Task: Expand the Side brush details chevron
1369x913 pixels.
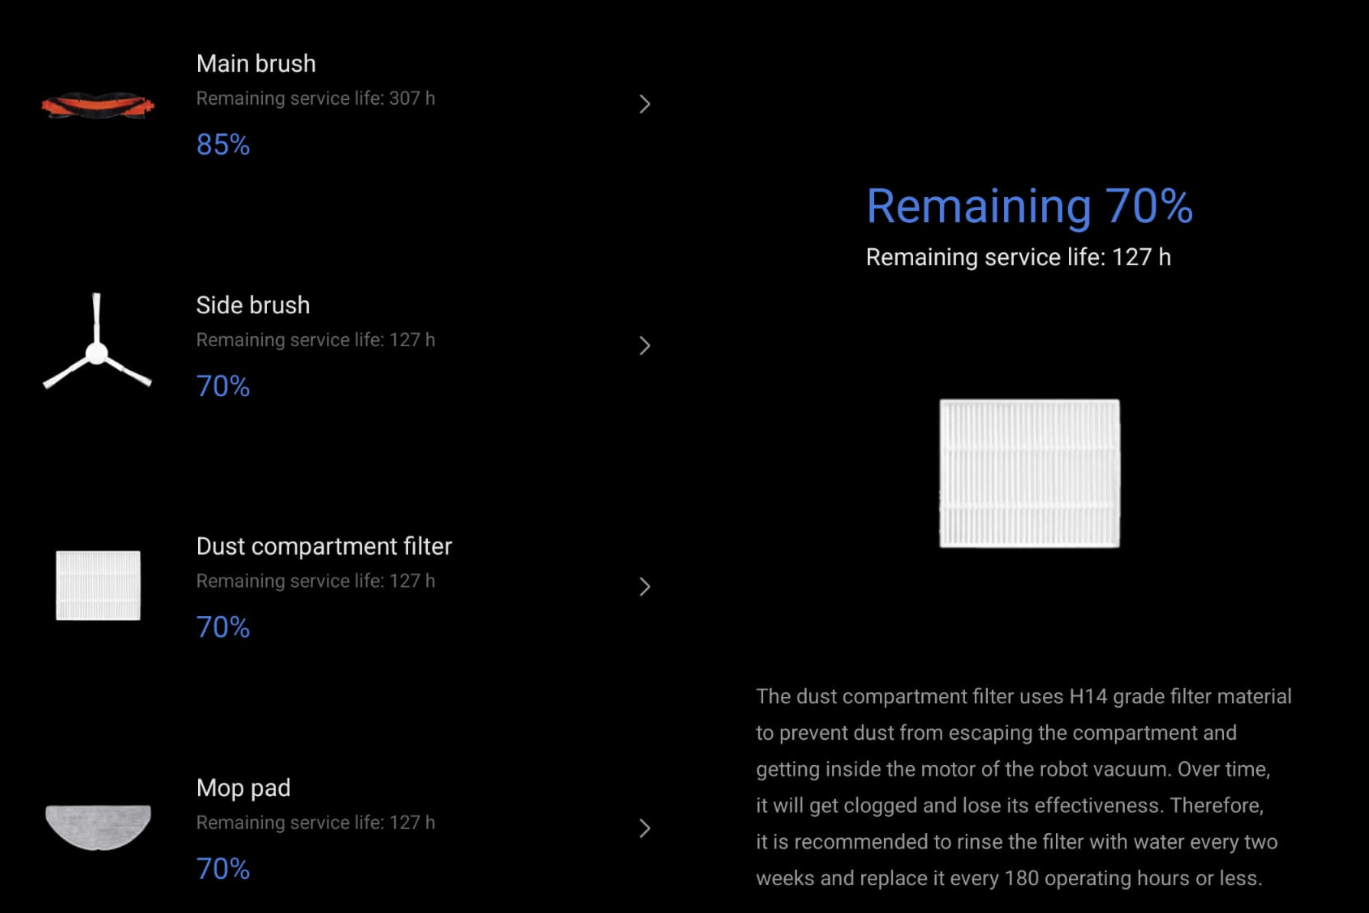Action: [645, 346]
